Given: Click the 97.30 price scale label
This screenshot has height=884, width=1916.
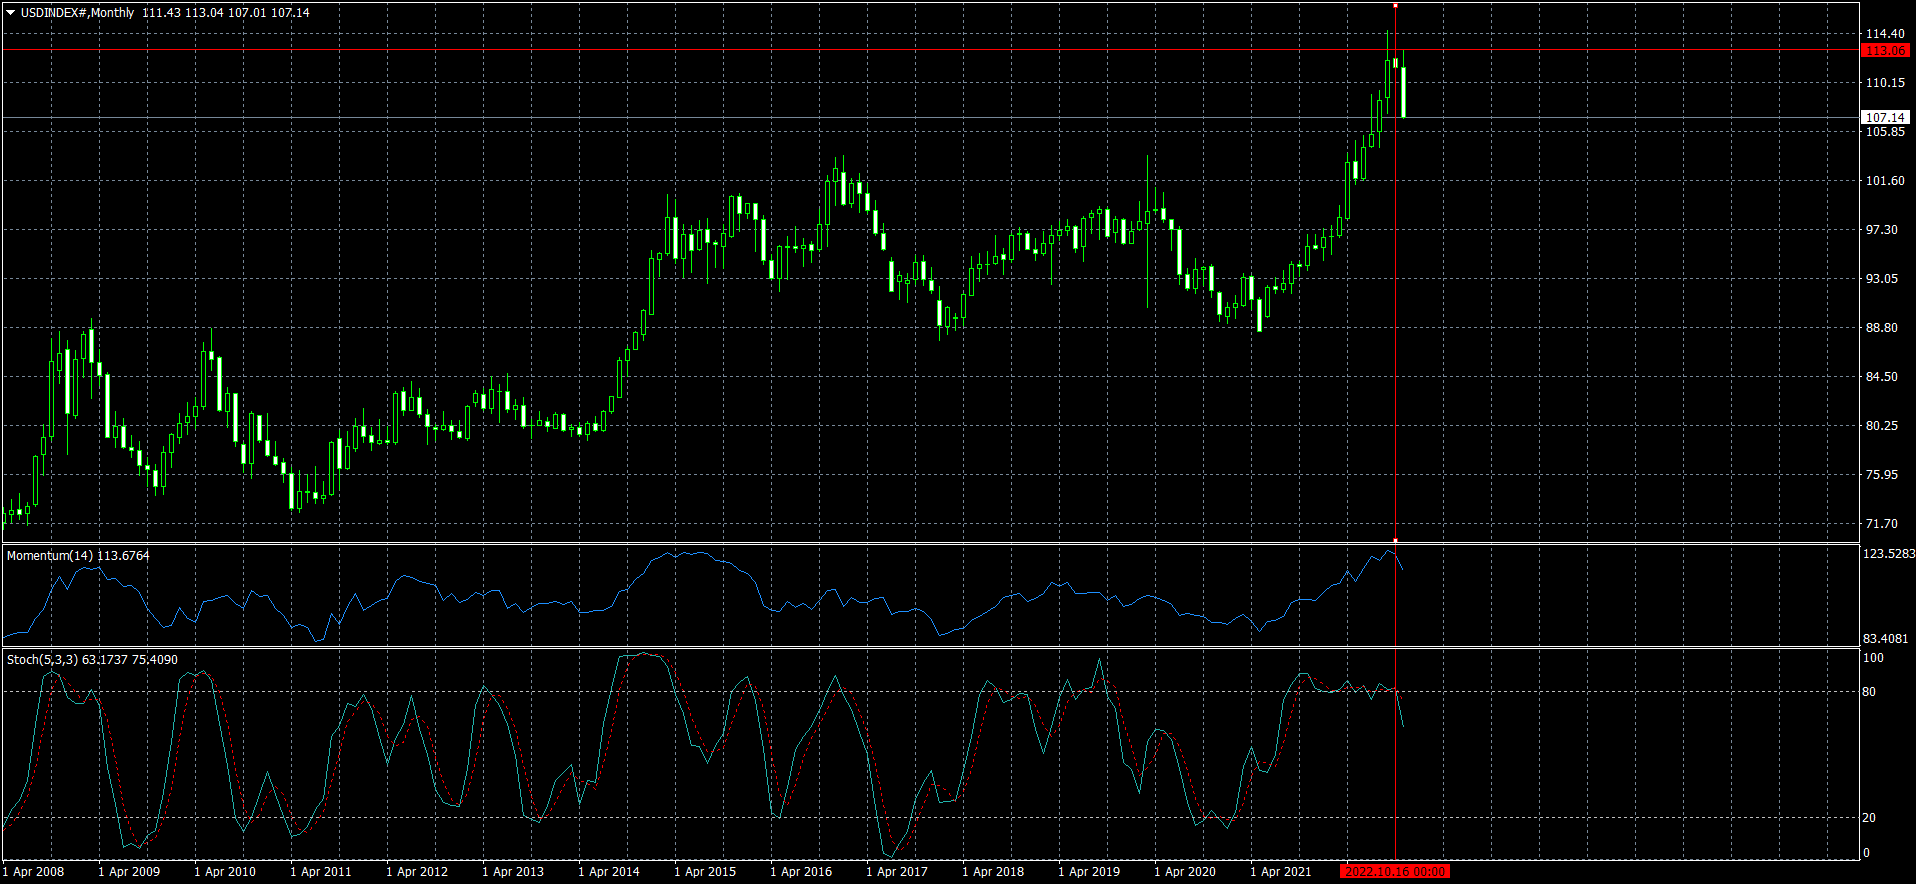Looking at the screenshot, I should point(1881,230).
